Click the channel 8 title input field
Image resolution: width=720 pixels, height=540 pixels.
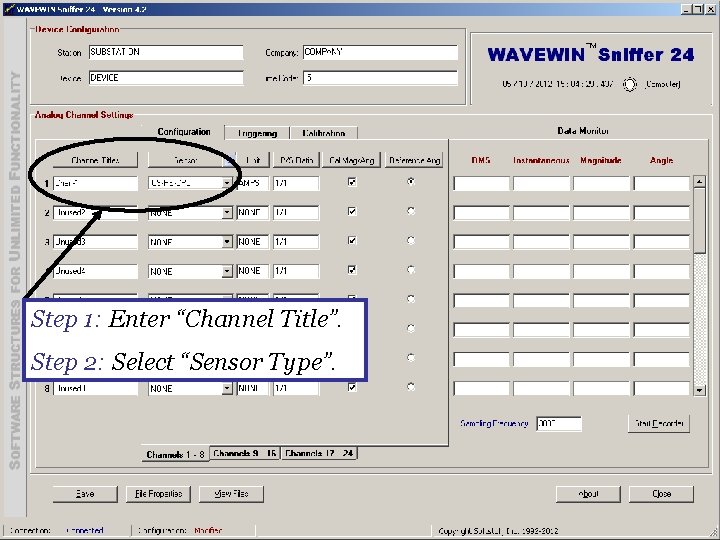(x=95, y=388)
